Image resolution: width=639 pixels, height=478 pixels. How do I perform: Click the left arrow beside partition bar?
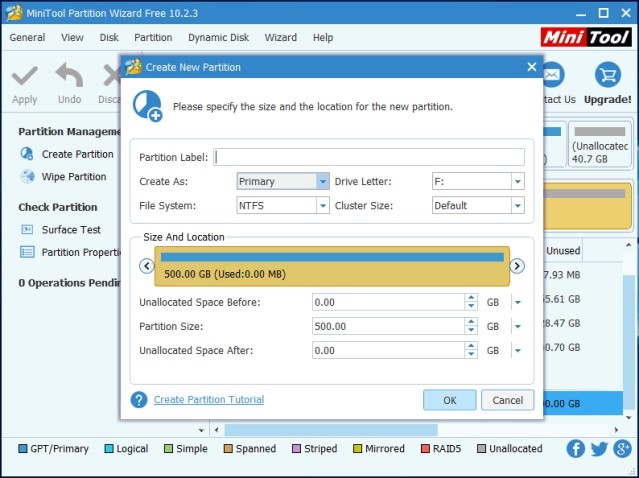(x=147, y=266)
